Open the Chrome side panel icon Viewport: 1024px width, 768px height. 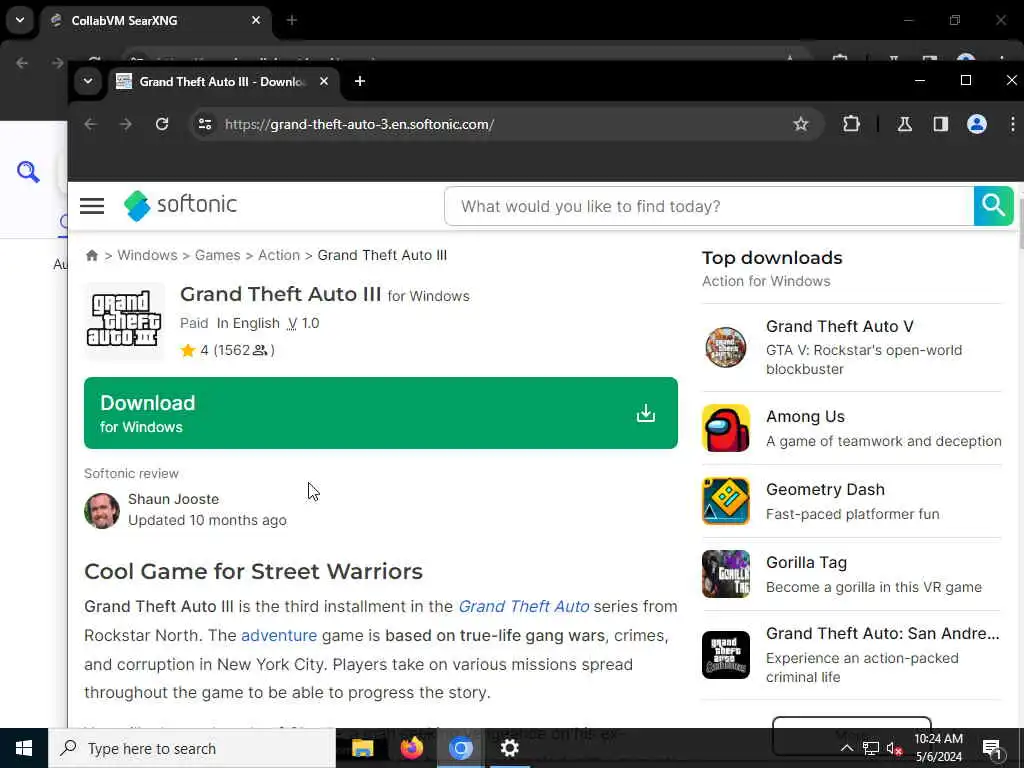[x=940, y=124]
